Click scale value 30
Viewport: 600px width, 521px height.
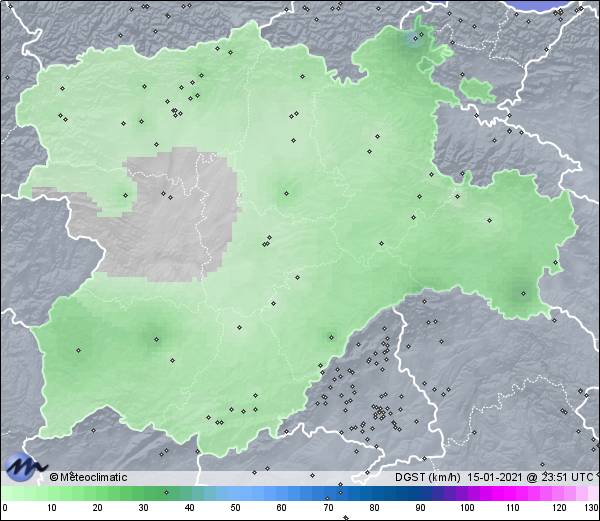(x=143, y=508)
